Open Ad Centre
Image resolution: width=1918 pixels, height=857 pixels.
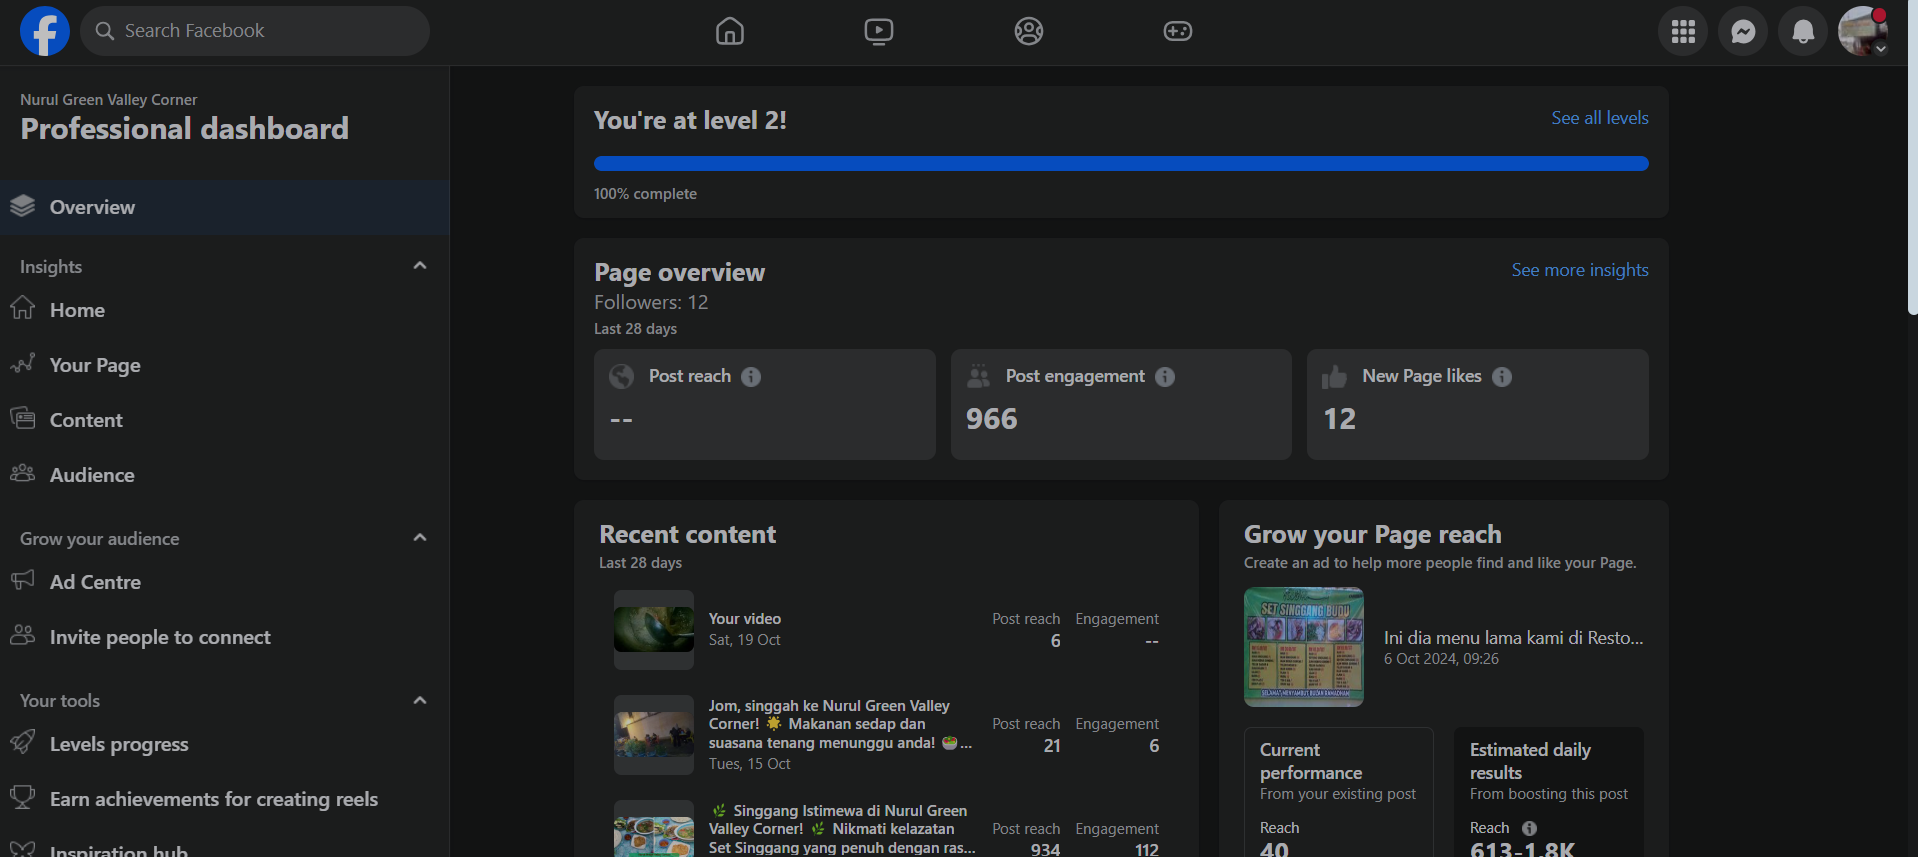point(225,582)
